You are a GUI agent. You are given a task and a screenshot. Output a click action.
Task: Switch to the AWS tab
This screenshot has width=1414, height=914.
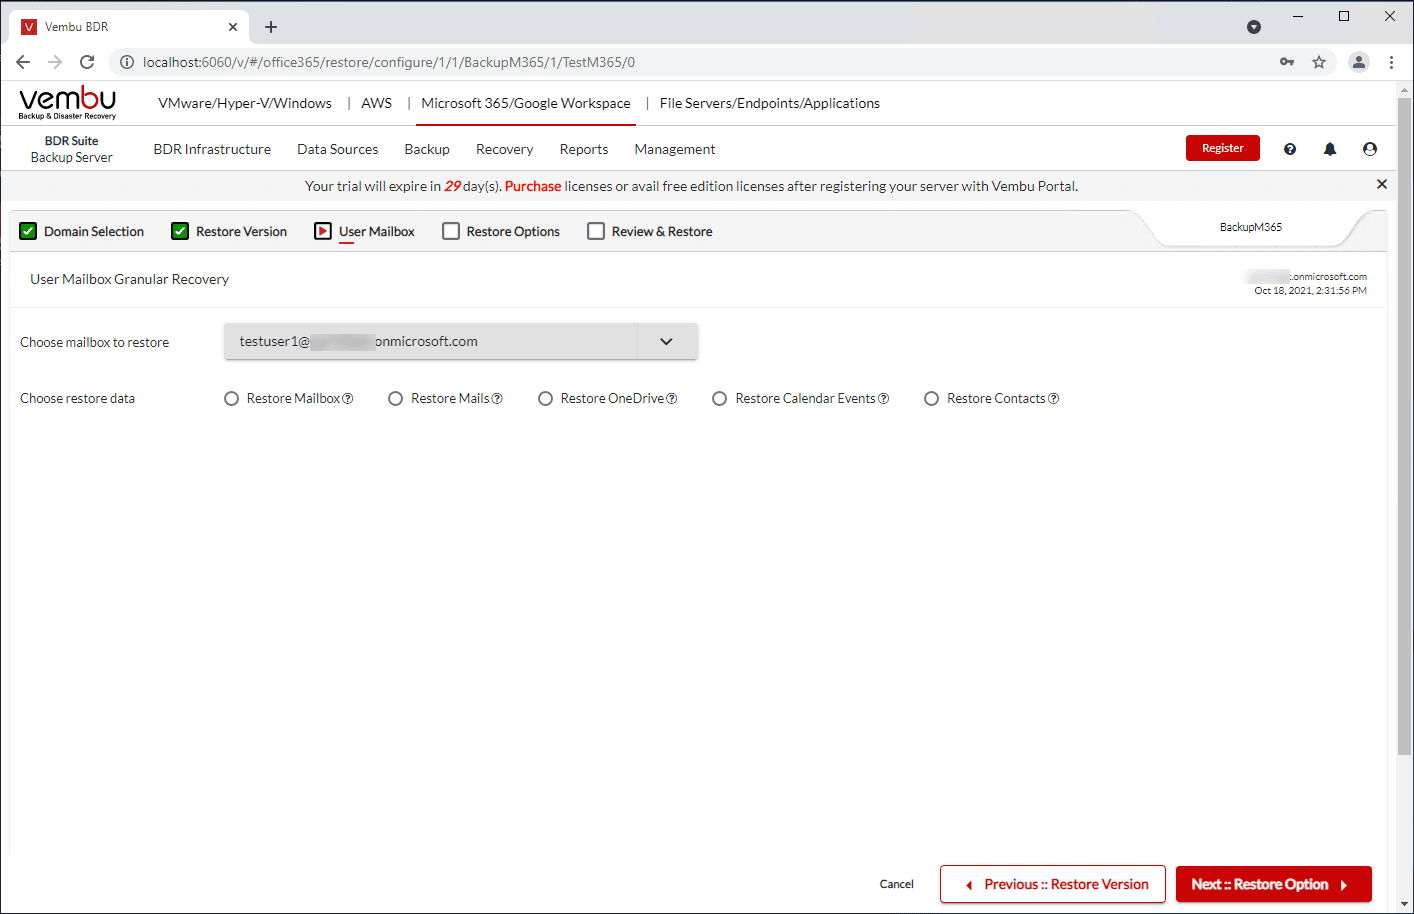(377, 103)
